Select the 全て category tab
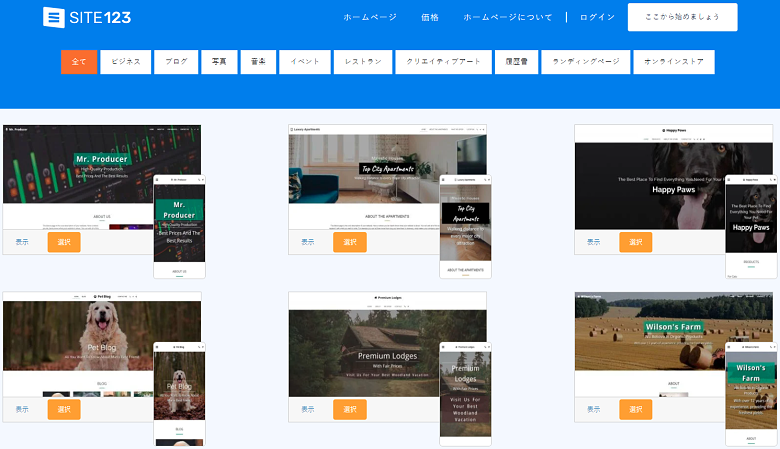Image resolution: width=780 pixels, height=449 pixels. point(79,62)
